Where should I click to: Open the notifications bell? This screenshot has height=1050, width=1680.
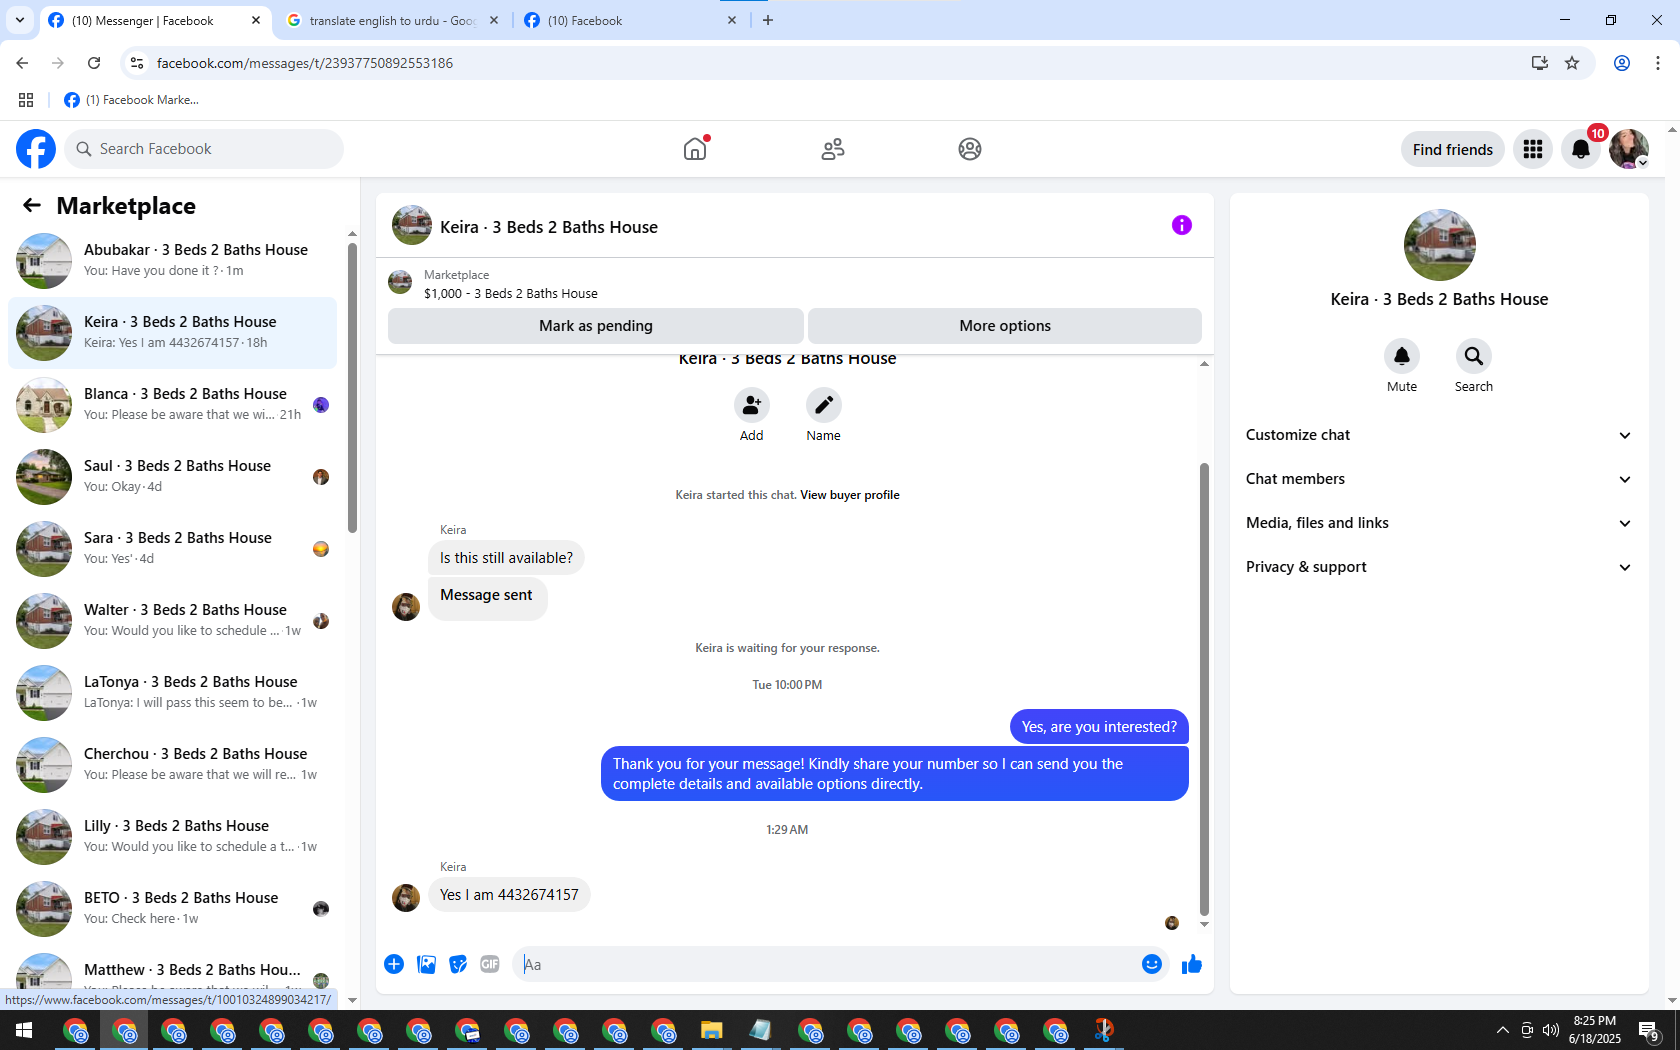pyautogui.click(x=1581, y=149)
